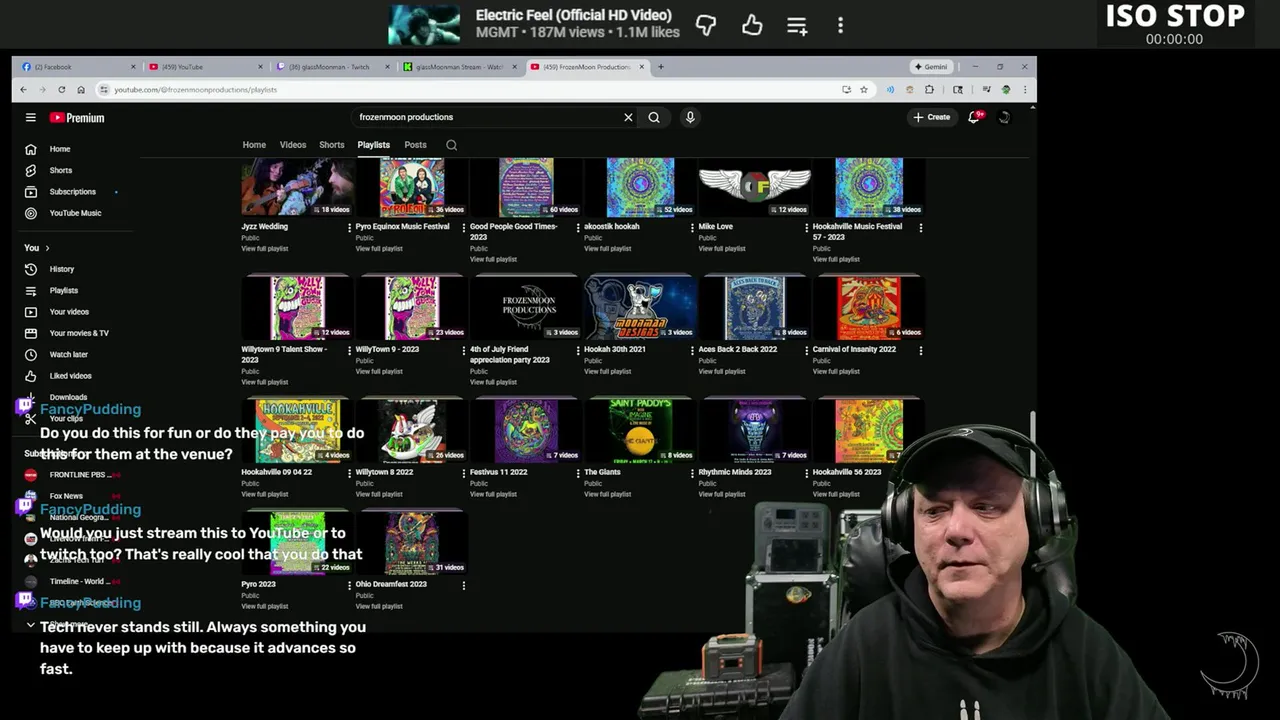Screen dimensions: 1280x720
Task: Open Pyro Equinox Music Festival playlist title
Action: pyautogui.click(x=402, y=227)
